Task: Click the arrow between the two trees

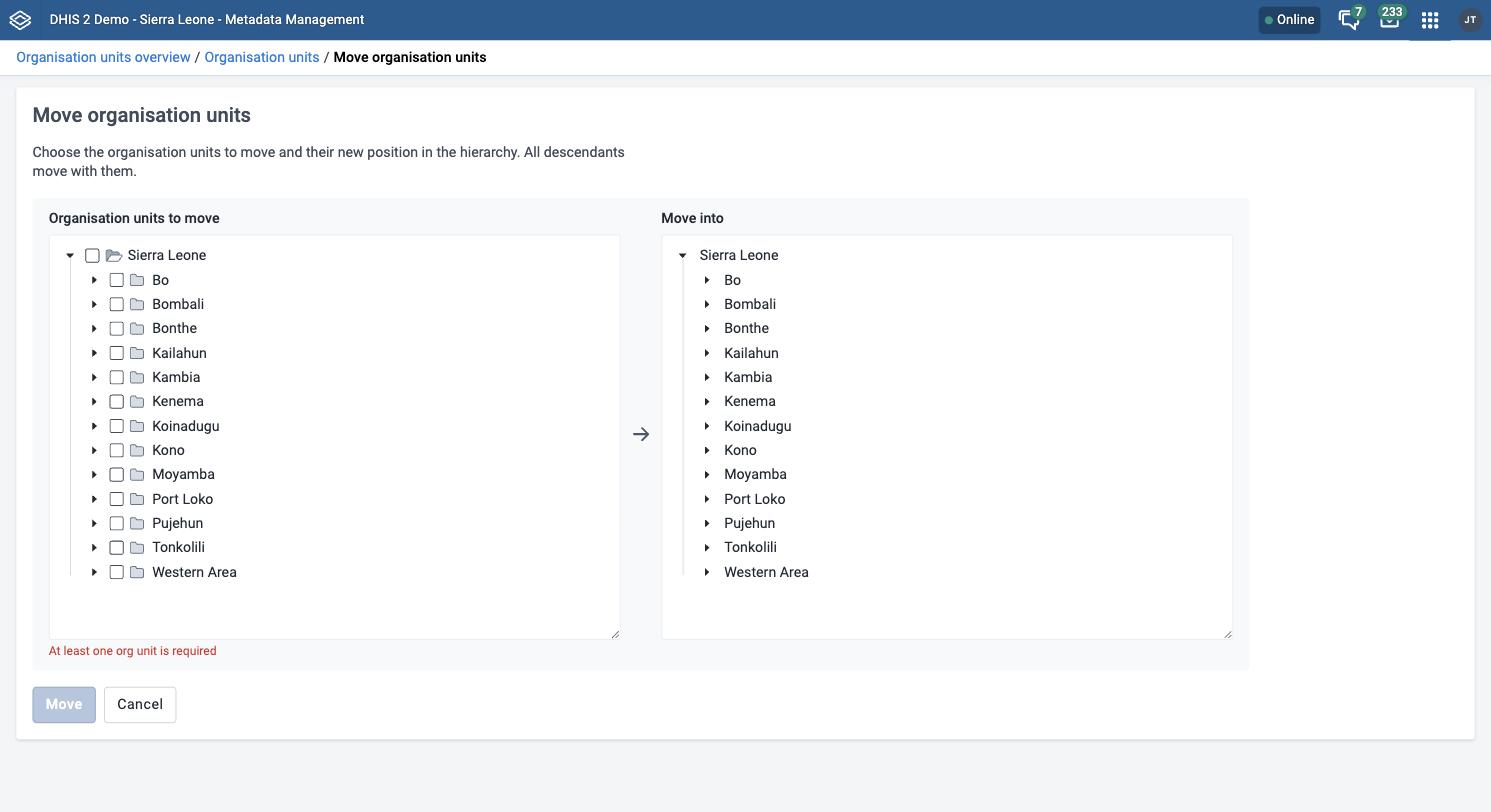Action: pos(641,434)
